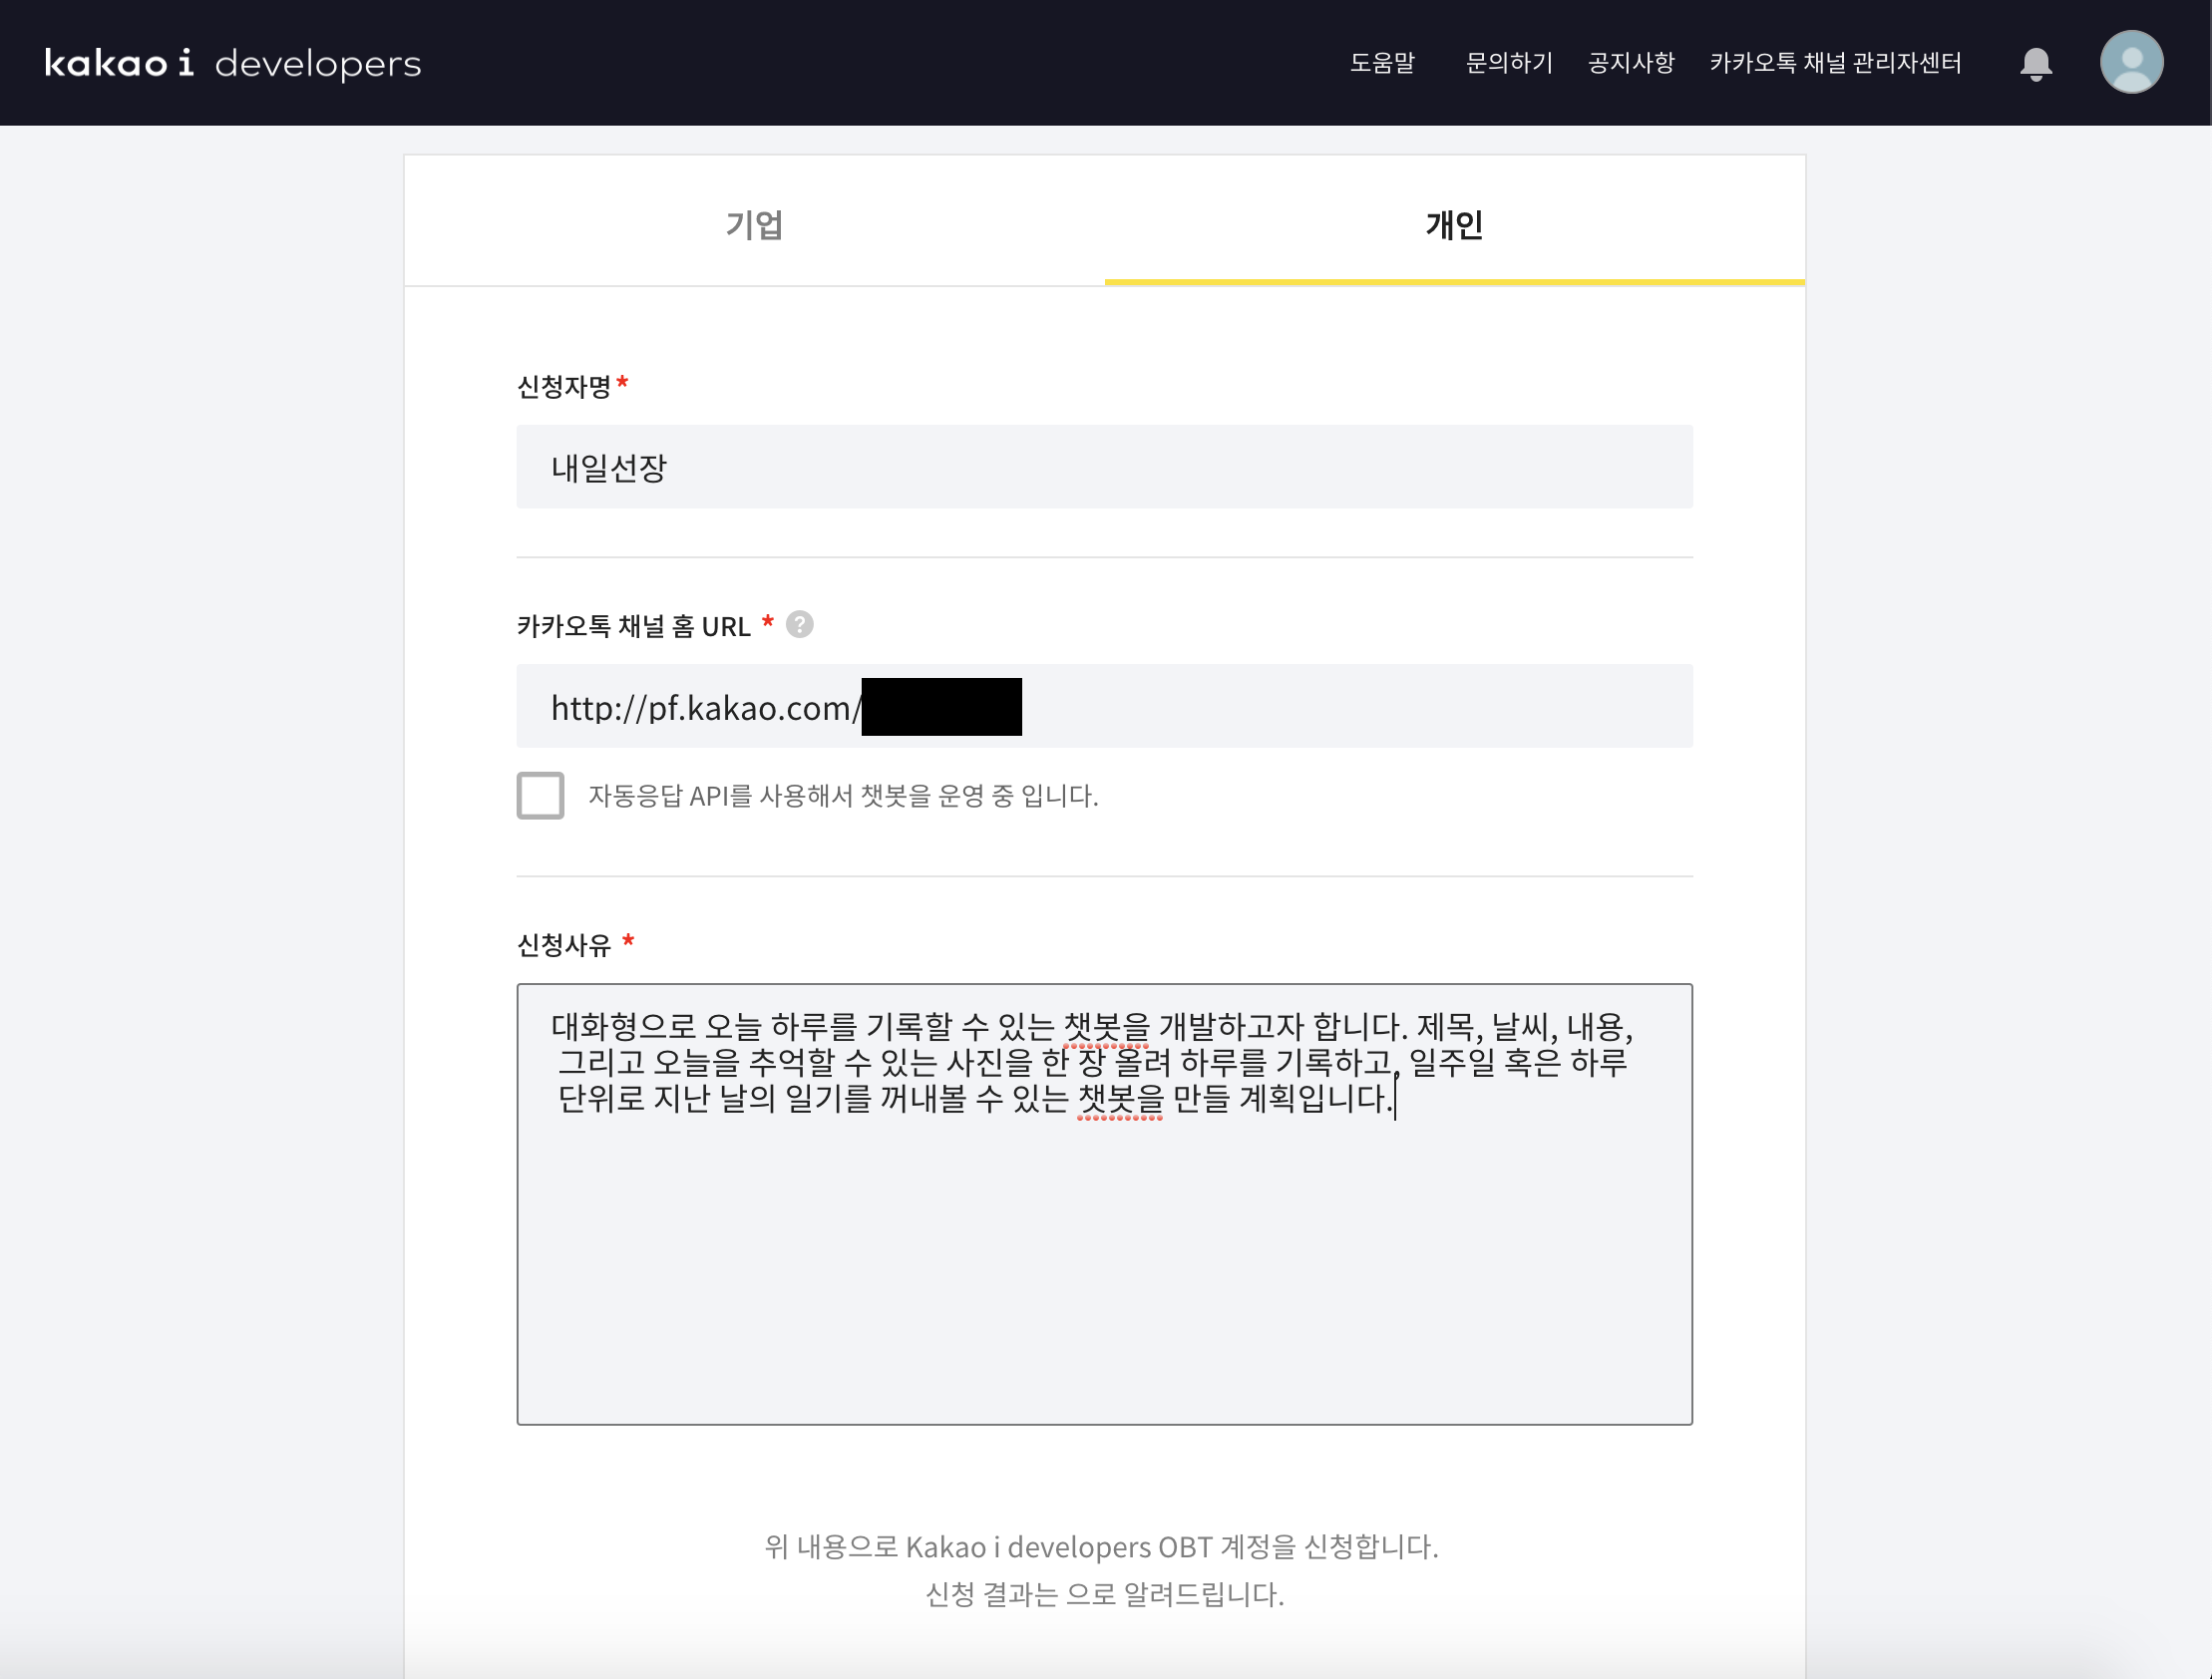Click the OBT 계정 신청 notice text
This screenshot has width=2212, height=1679.
point(1101,1547)
